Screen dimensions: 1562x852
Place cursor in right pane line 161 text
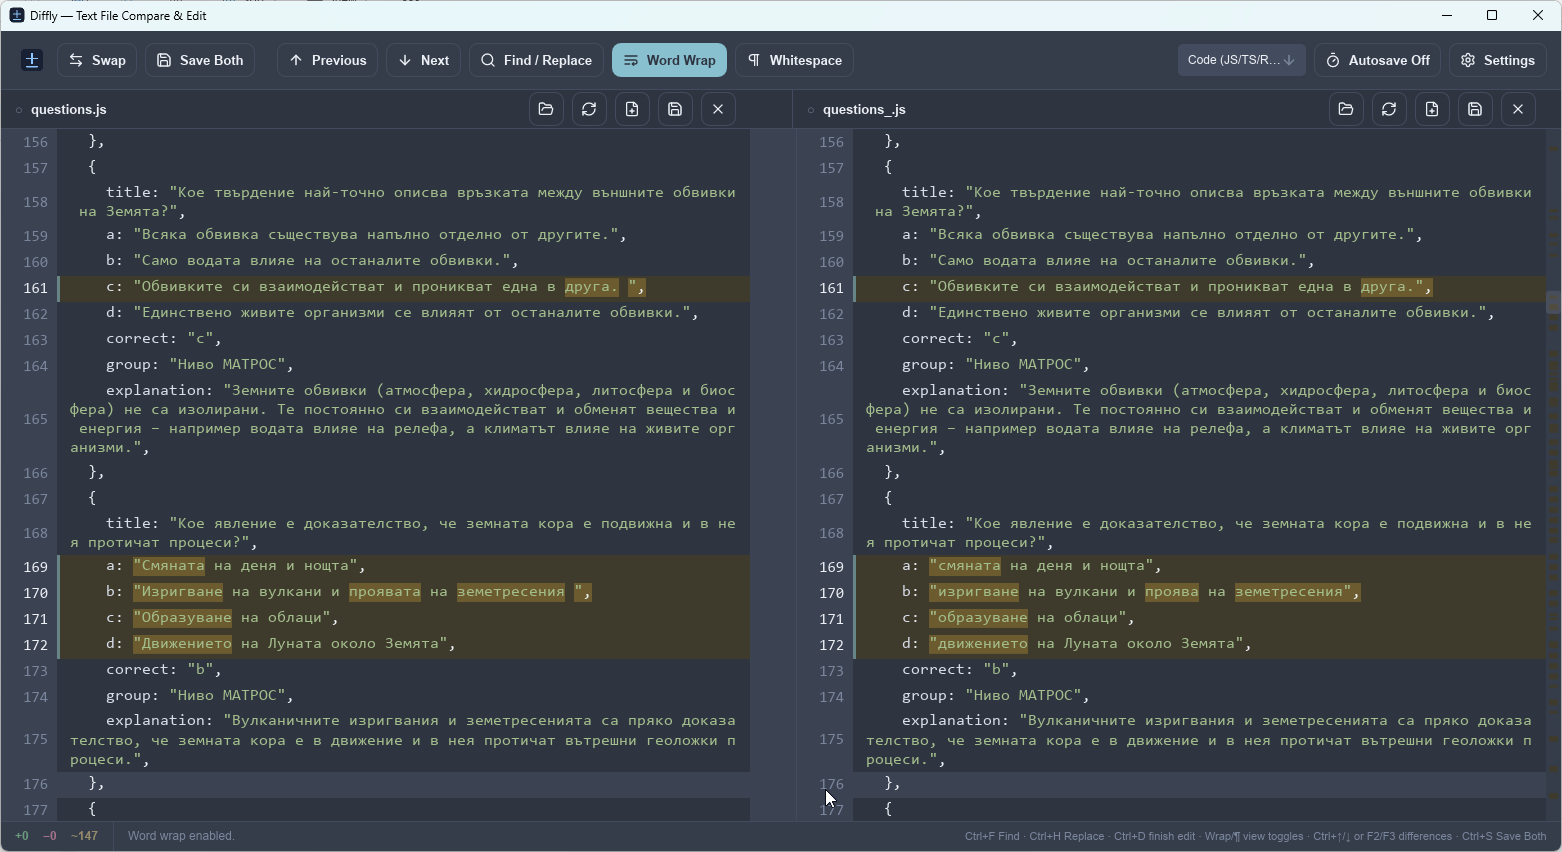tap(1167, 288)
